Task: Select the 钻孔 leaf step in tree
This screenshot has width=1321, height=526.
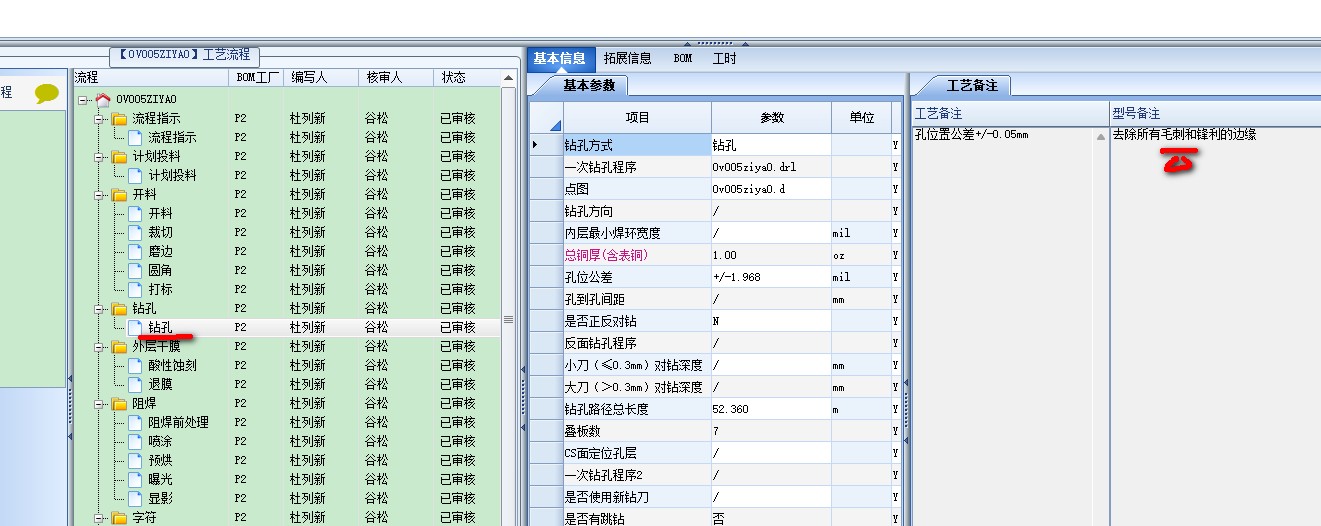Action: click(160, 328)
